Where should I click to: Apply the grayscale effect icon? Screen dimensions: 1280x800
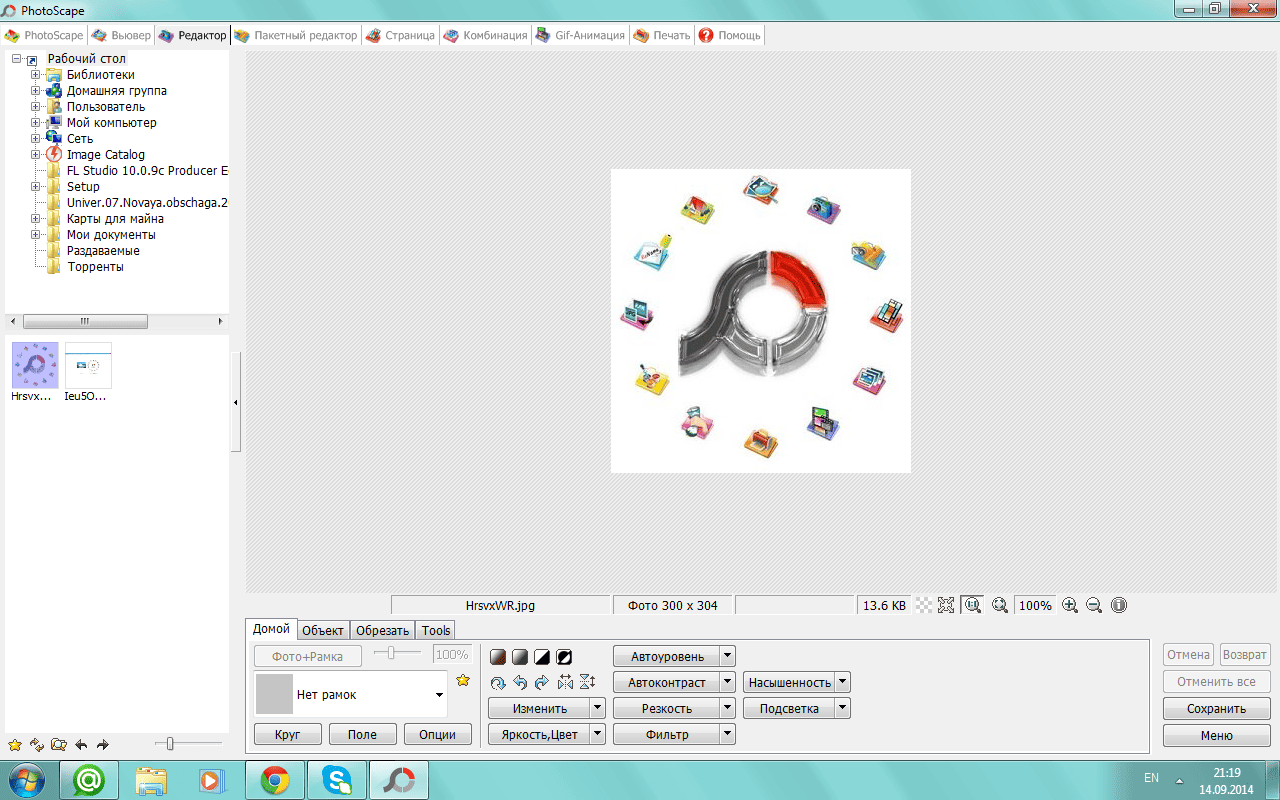pos(520,657)
